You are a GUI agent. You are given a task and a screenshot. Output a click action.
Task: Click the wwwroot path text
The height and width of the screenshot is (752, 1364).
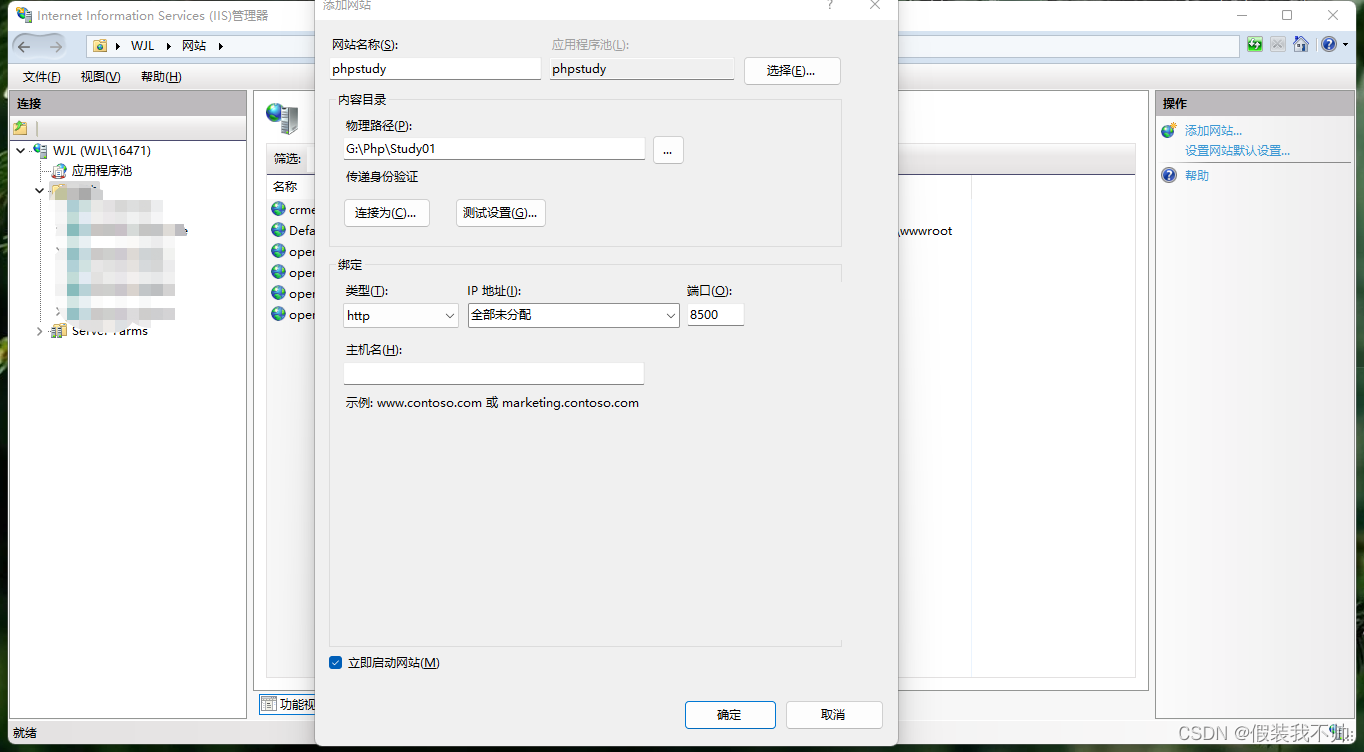coord(925,231)
